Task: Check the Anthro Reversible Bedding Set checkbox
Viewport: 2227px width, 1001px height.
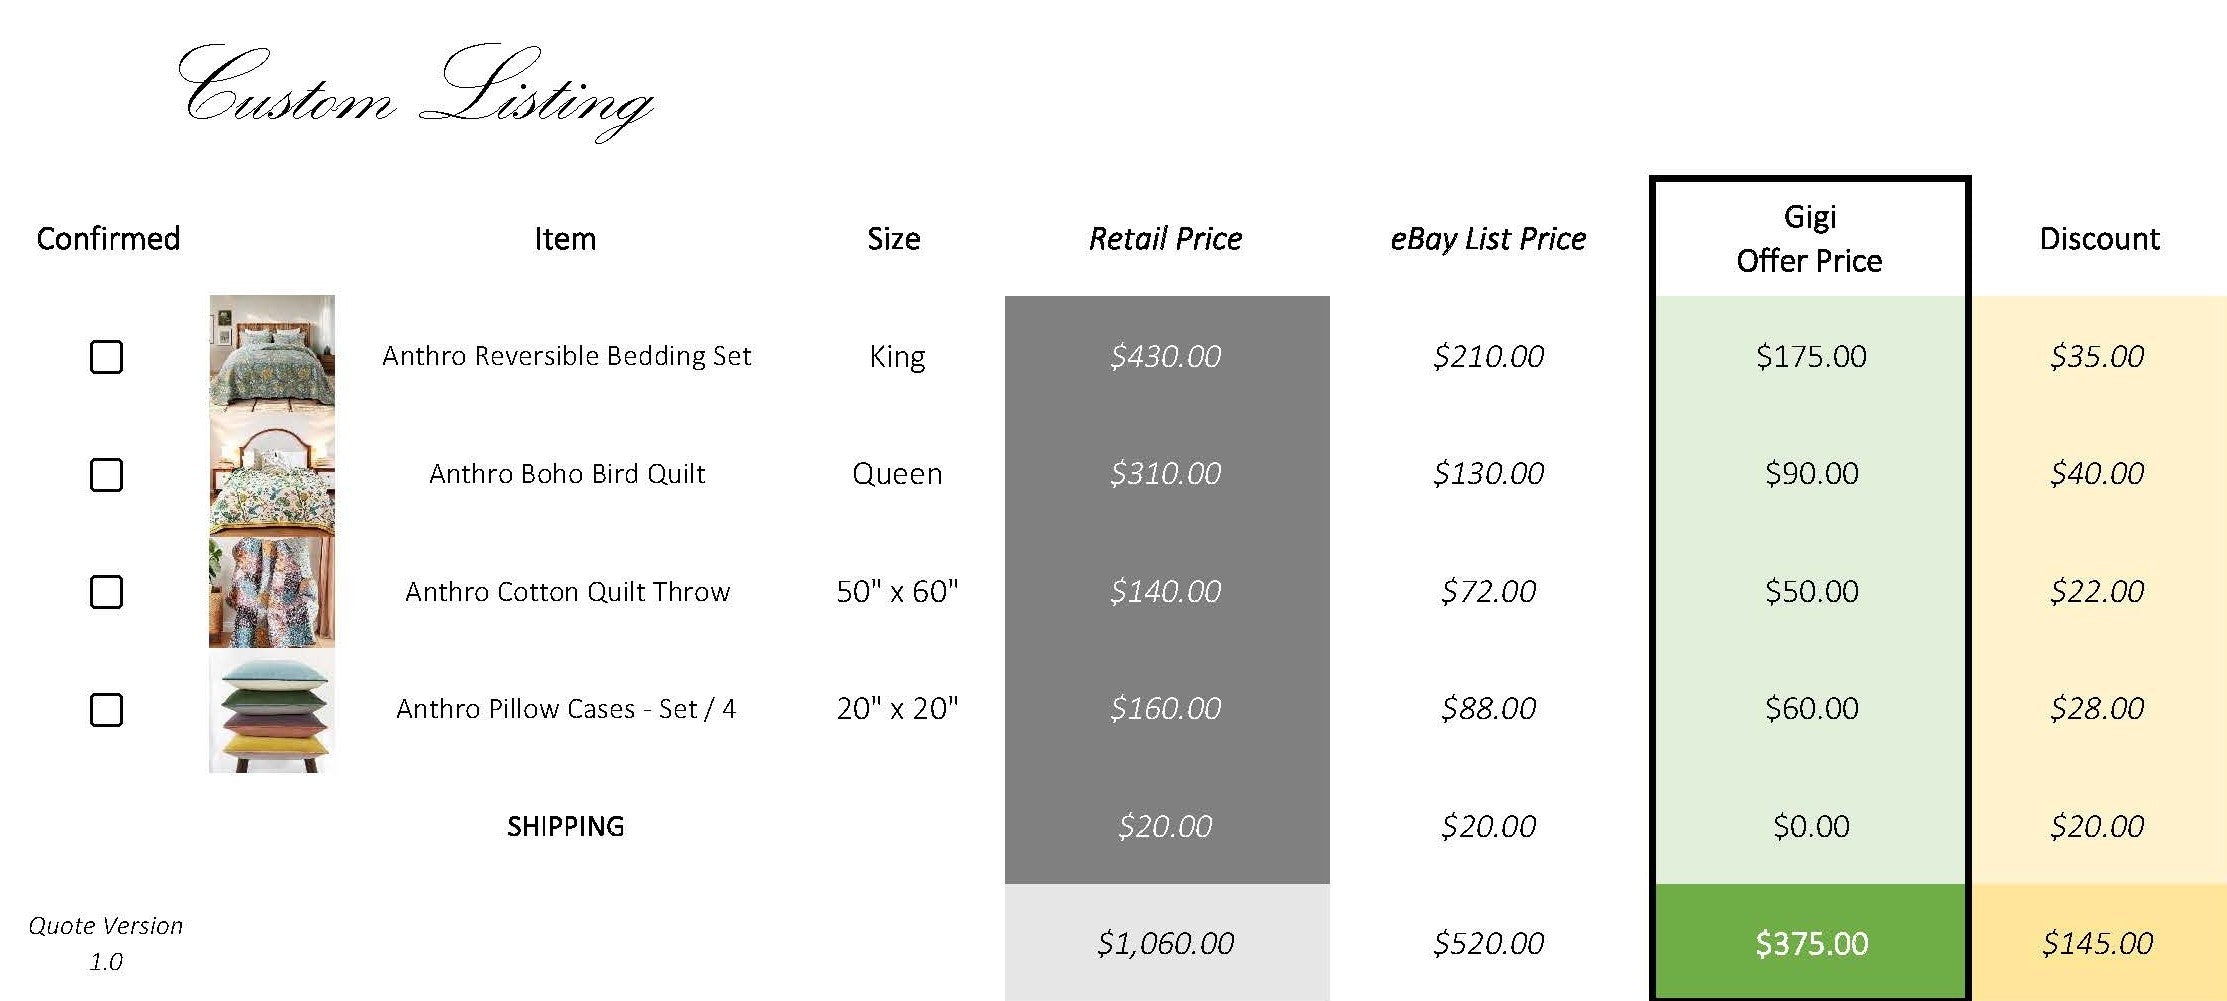Action: tap(106, 357)
